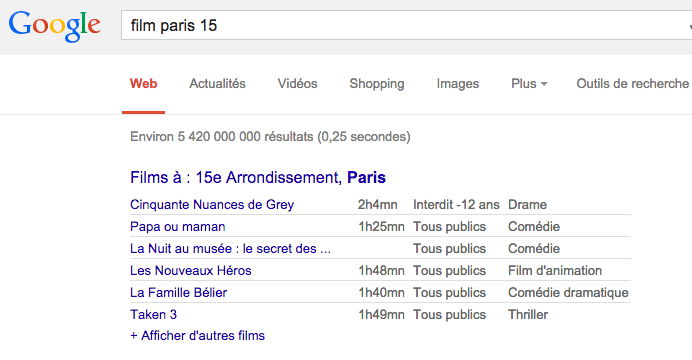The width and height of the screenshot is (692, 360).
Task: Expand the Plus dropdown menu
Action: coord(529,83)
